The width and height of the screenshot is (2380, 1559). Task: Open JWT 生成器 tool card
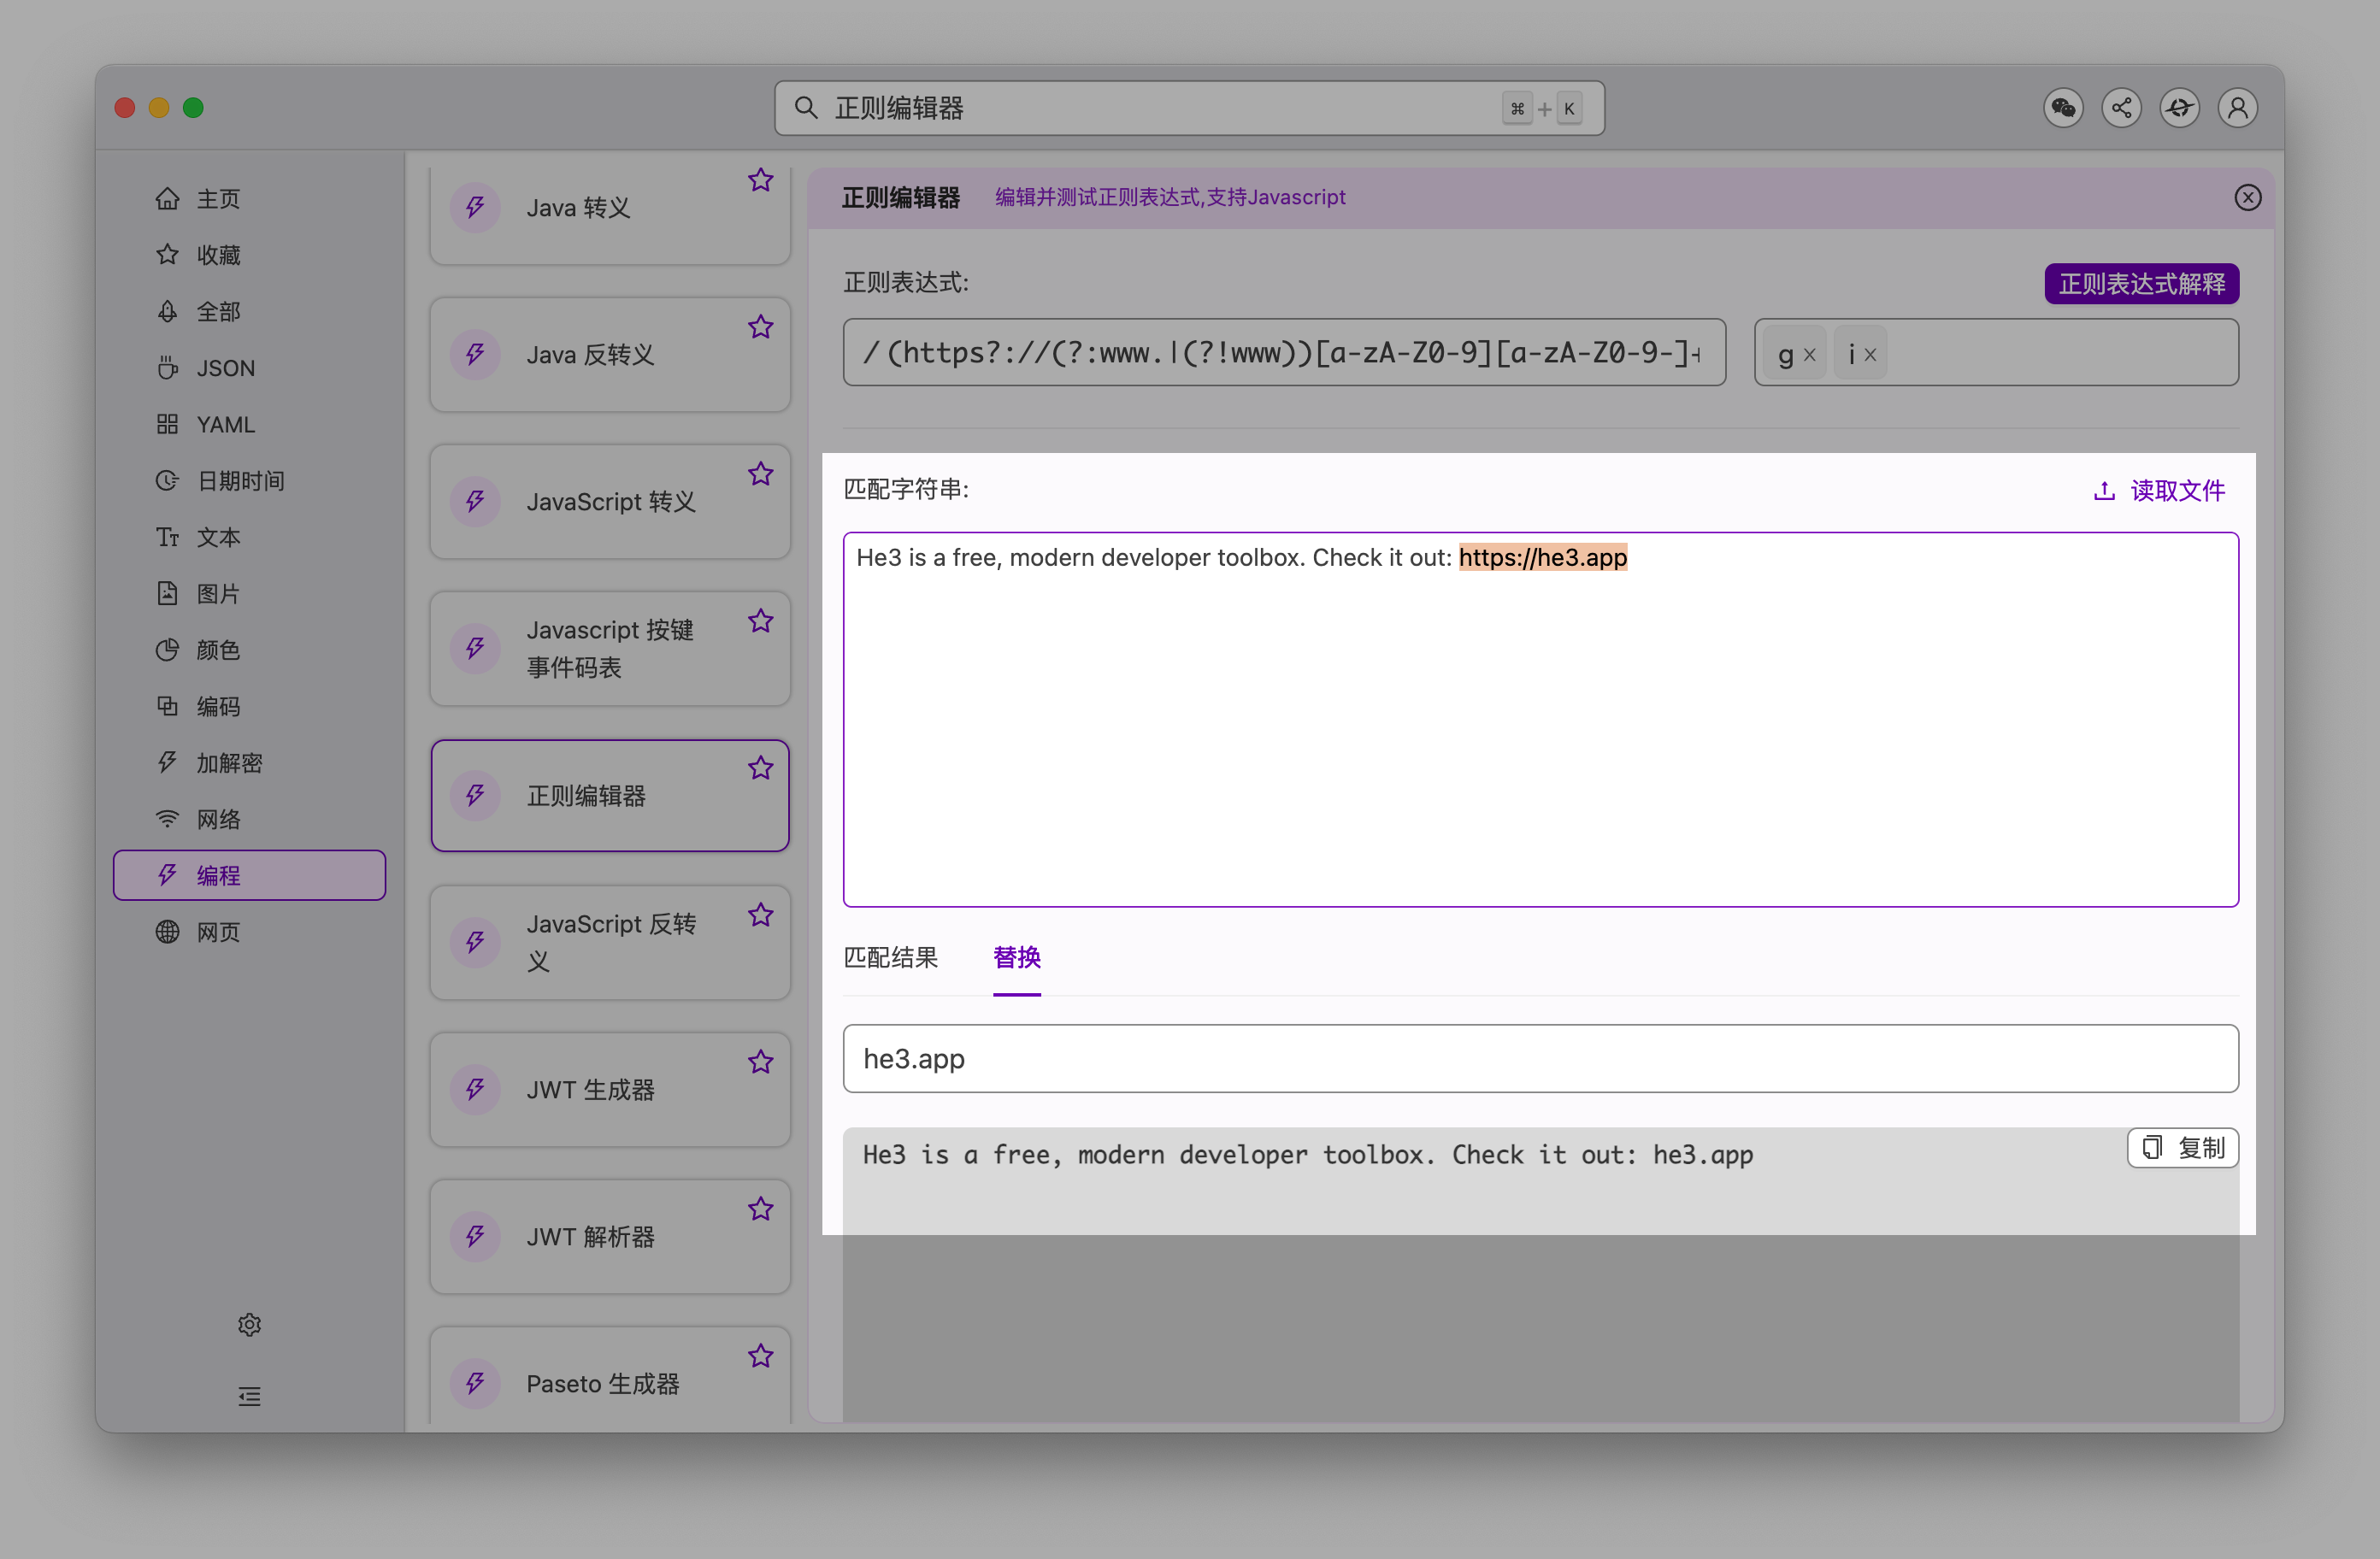point(610,1090)
